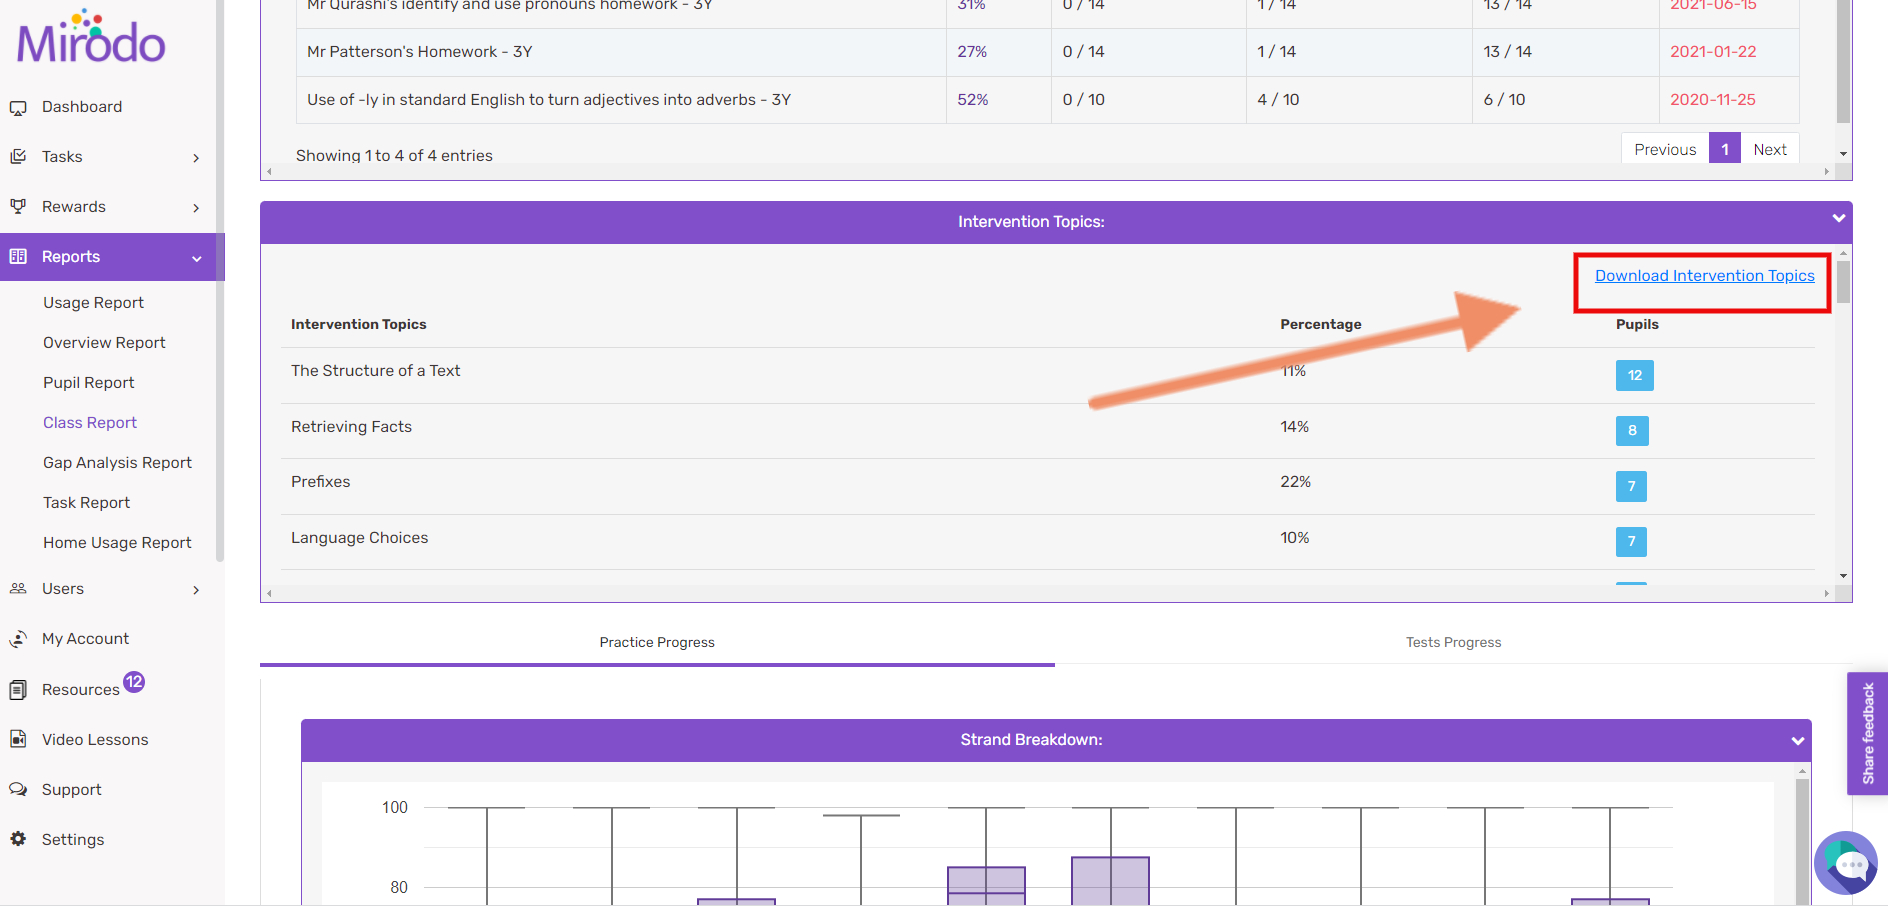The width and height of the screenshot is (1888, 906).
Task: Collapse the Intervention Topics panel
Action: [1838, 219]
